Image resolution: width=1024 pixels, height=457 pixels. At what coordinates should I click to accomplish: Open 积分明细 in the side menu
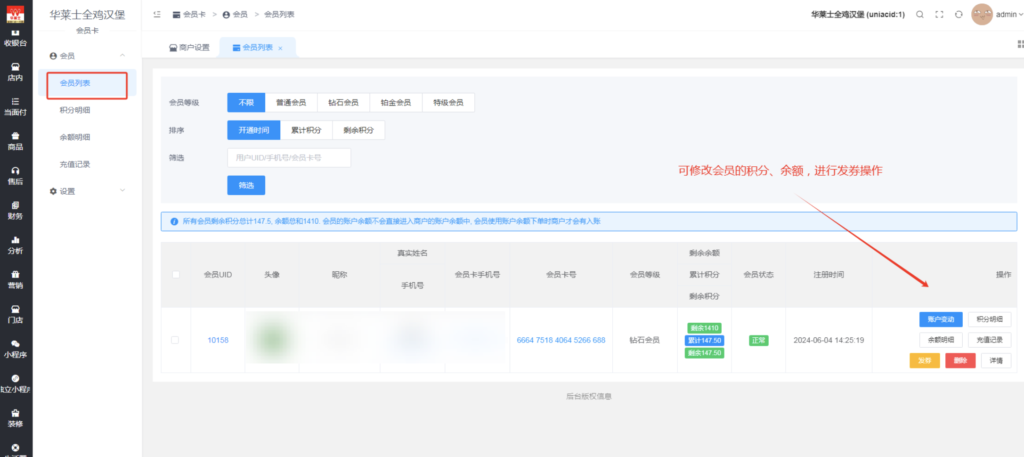coord(75,110)
